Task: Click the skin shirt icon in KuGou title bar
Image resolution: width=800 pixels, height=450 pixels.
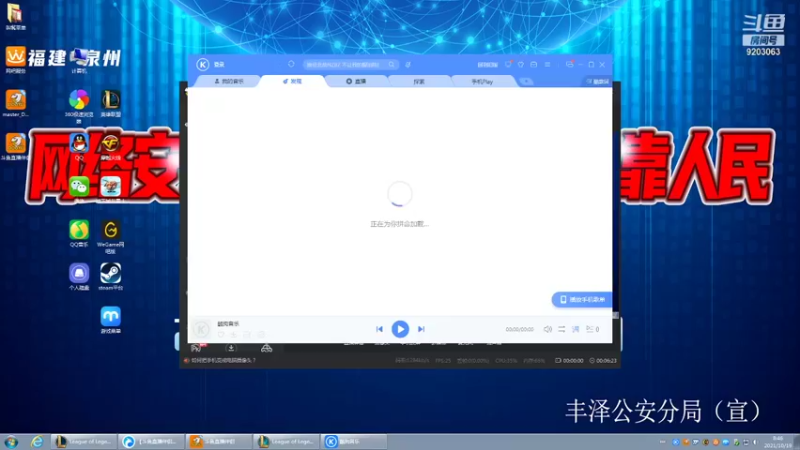Action: pyautogui.click(x=521, y=65)
